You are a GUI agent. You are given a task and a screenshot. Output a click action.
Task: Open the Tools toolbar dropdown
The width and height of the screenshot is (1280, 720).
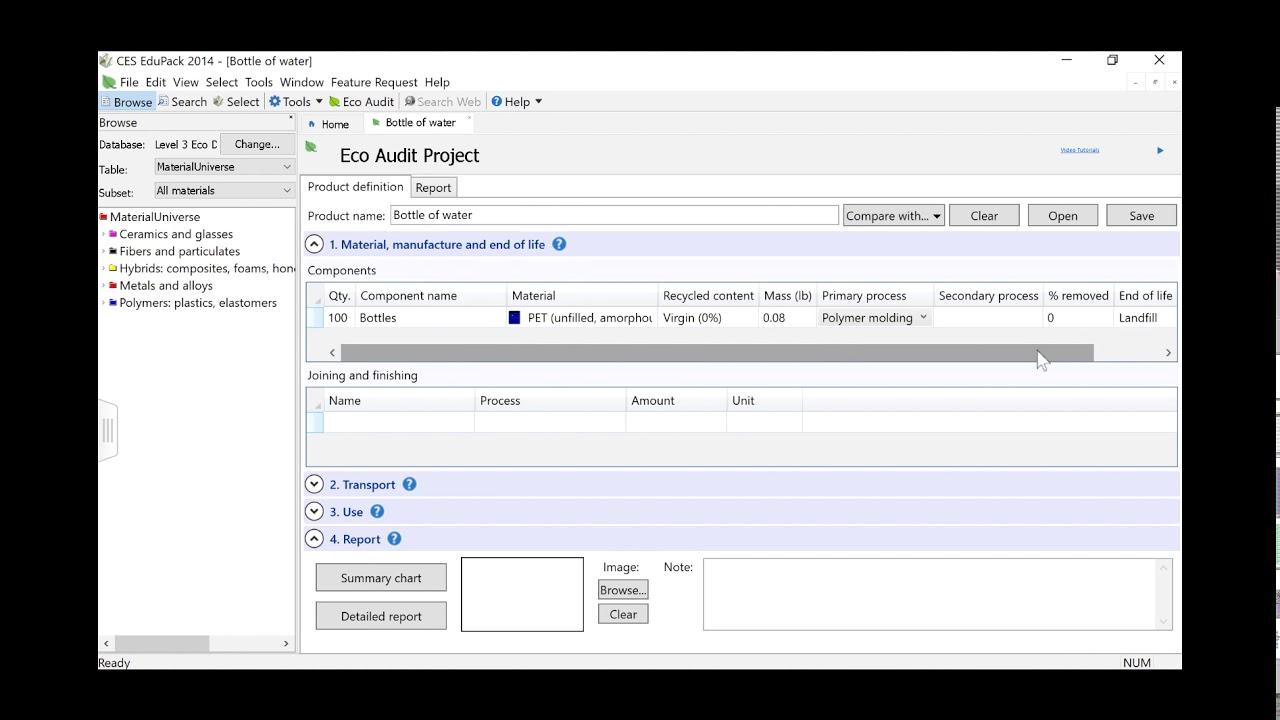click(296, 102)
